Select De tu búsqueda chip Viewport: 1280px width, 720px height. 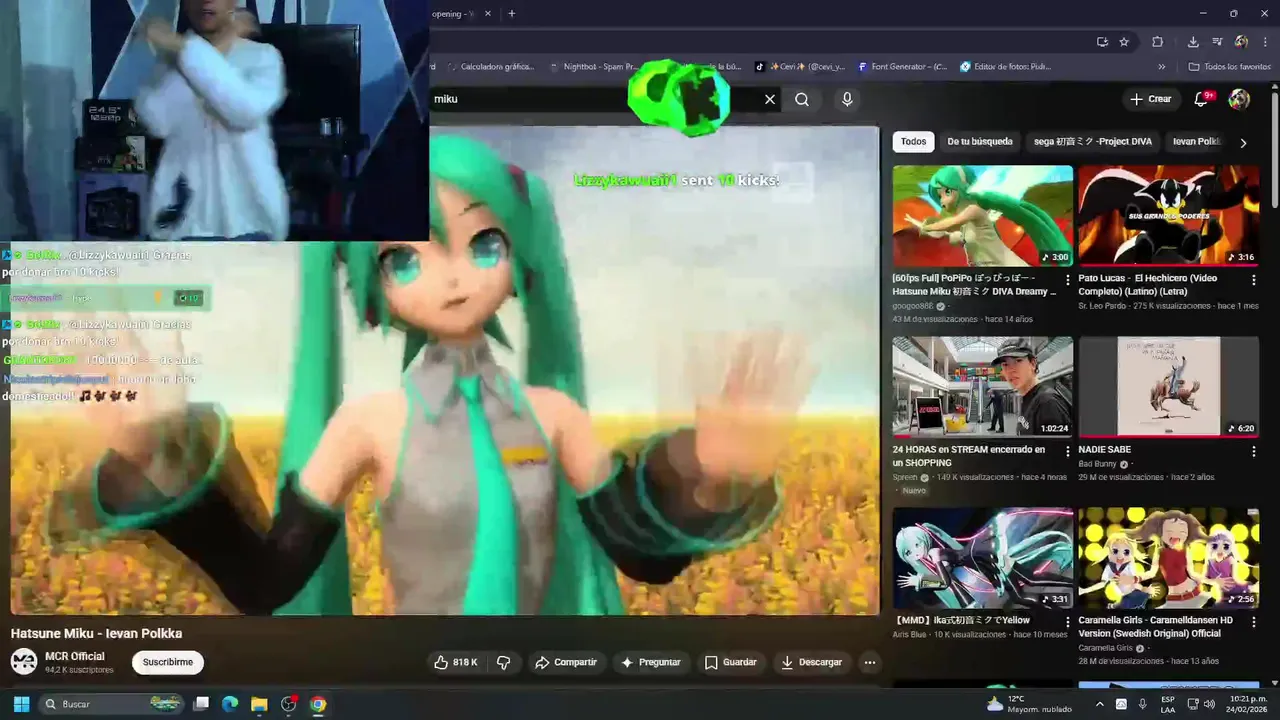980,141
